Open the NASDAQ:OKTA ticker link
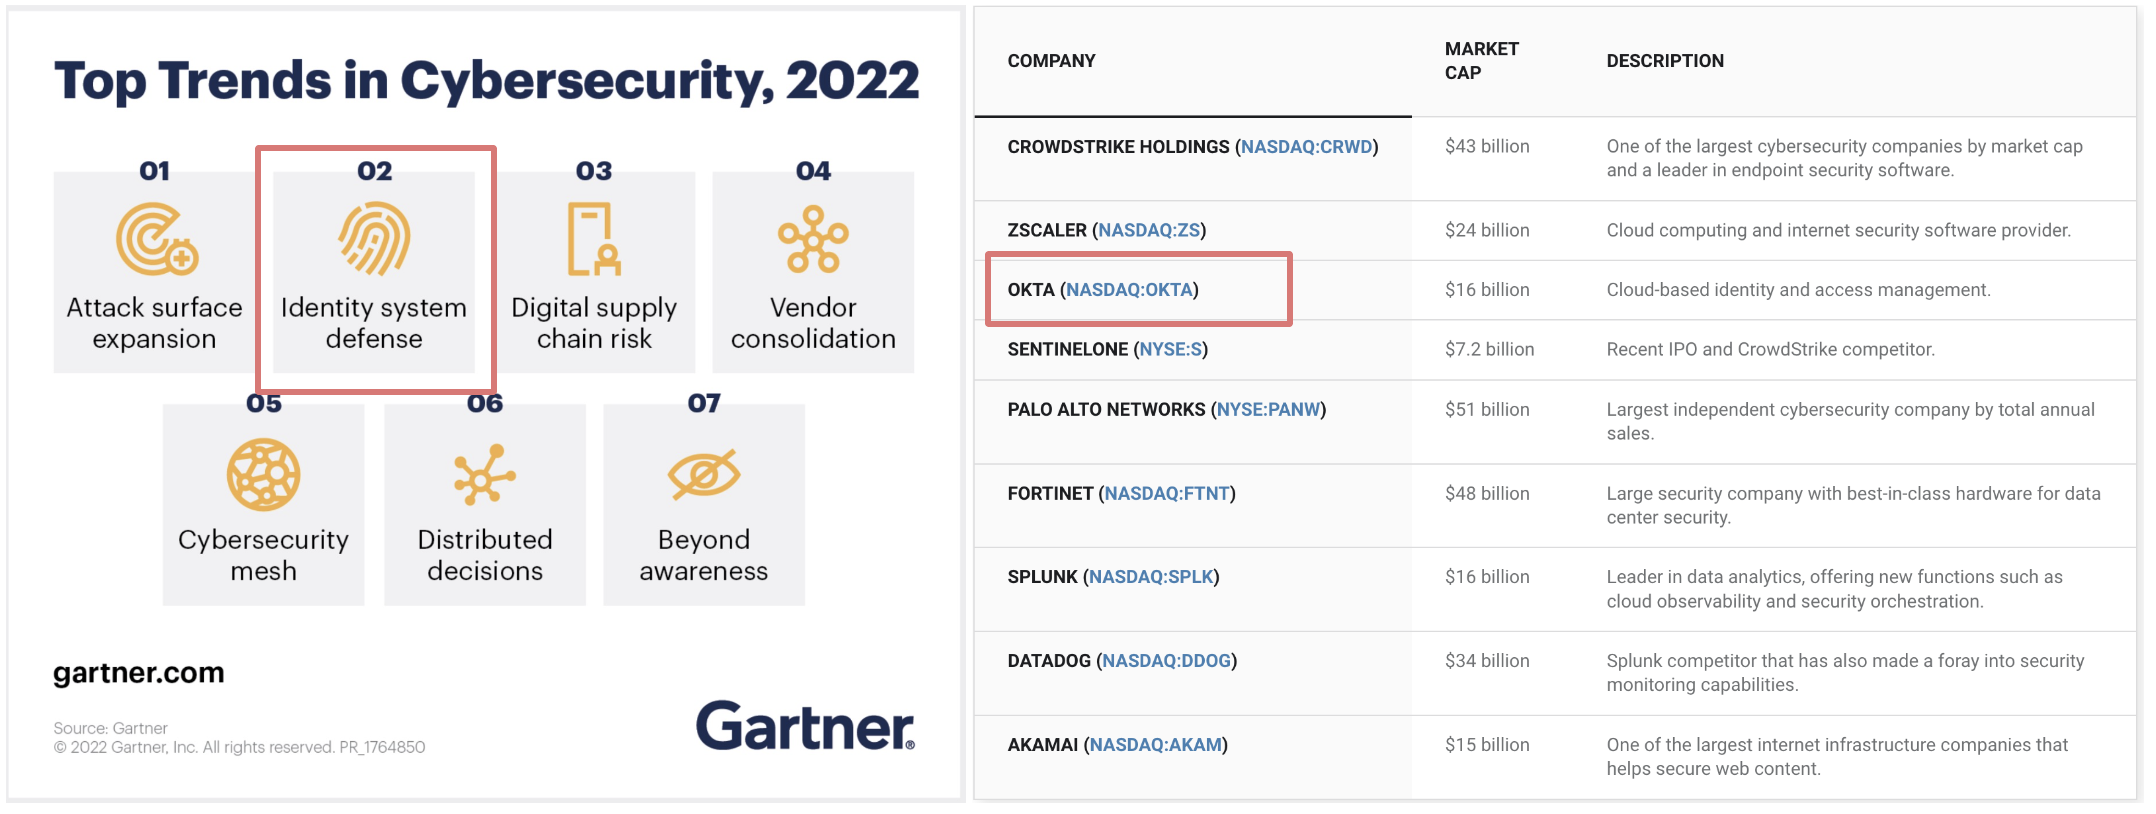Screen dimensions: 2156x814 coord(1129,290)
